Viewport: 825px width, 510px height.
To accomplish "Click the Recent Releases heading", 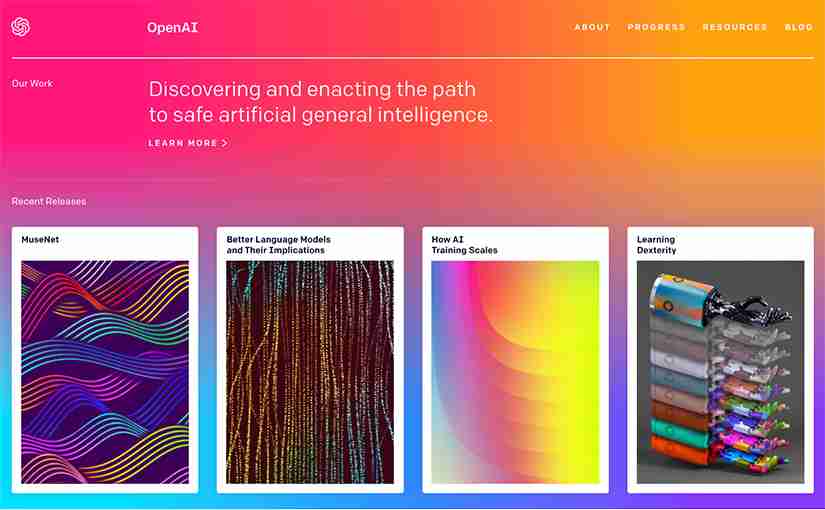I will click(x=49, y=202).
